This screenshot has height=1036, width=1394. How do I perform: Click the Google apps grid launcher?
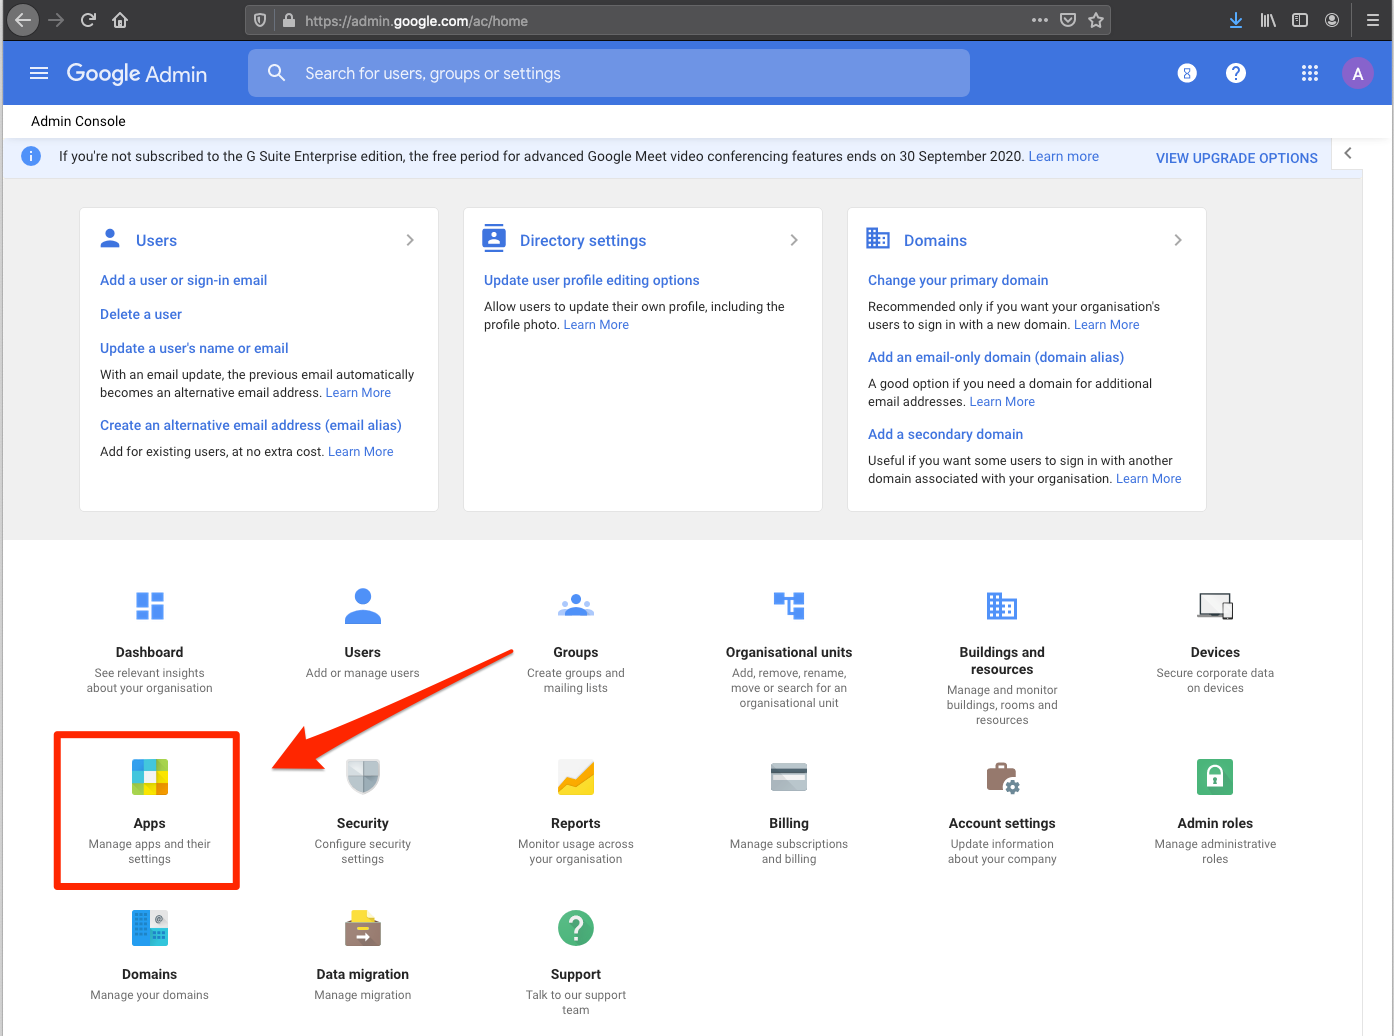tap(1310, 73)
